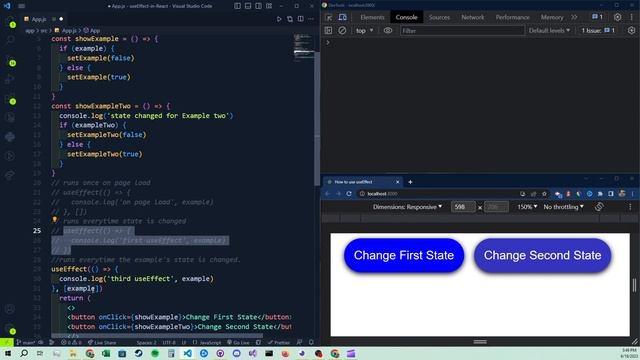Toggle VS Code secondary sidebar layout

click(x=259, y=6)
